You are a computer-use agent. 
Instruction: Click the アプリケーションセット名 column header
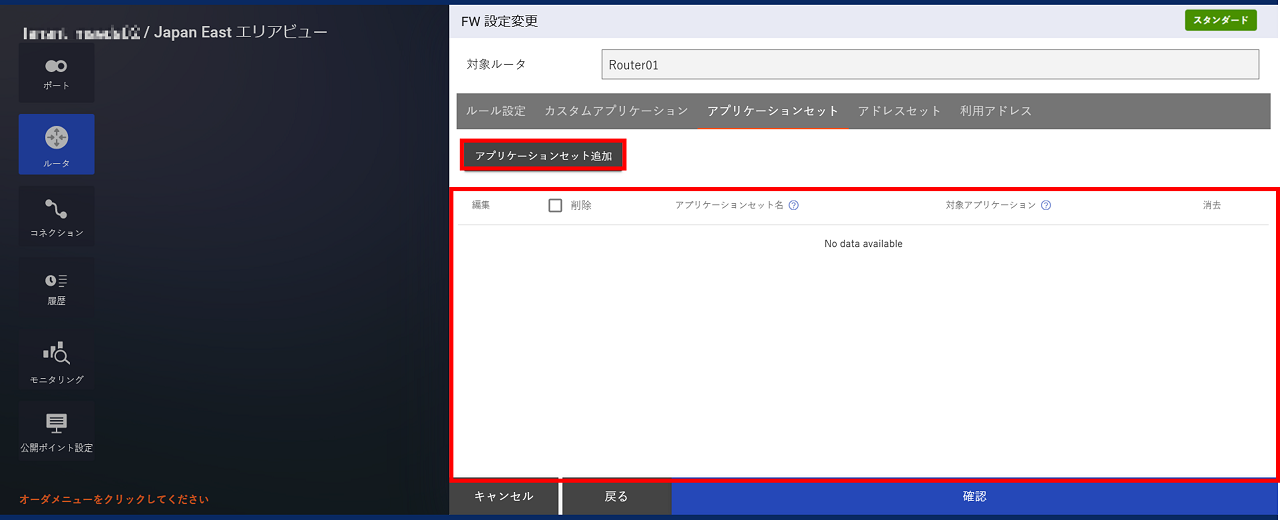coord(730,205)
